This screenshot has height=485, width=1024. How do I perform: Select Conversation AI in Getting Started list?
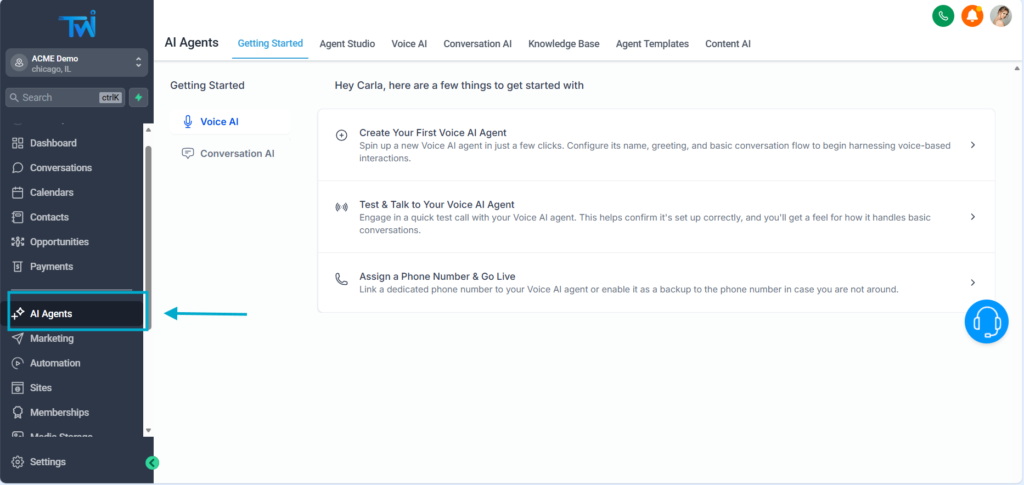236,154
